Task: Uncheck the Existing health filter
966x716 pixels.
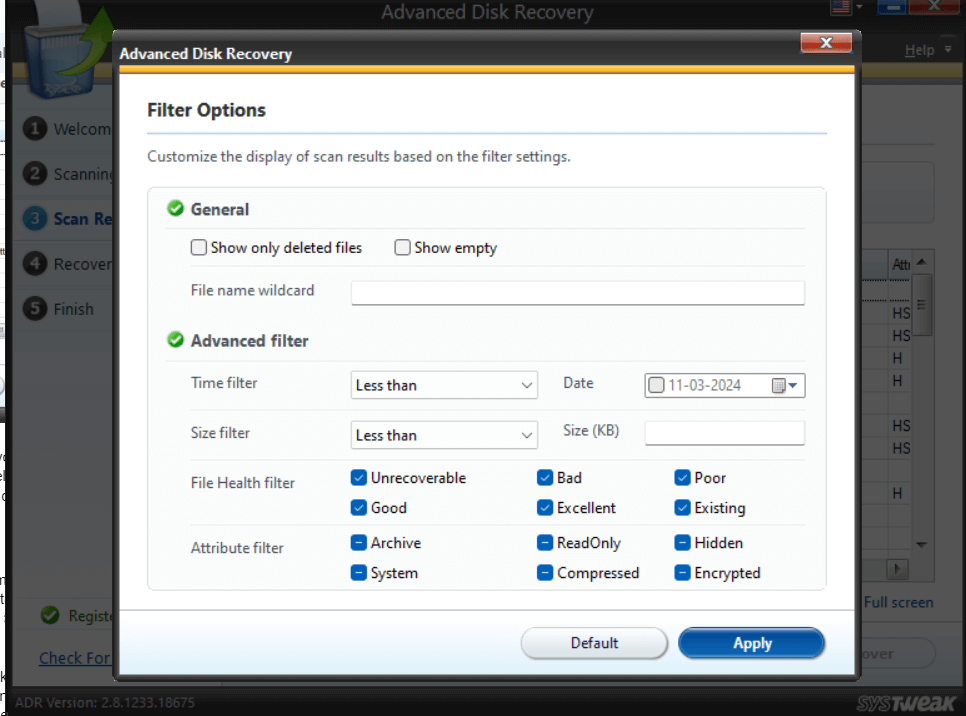Action: pos(682,508)
